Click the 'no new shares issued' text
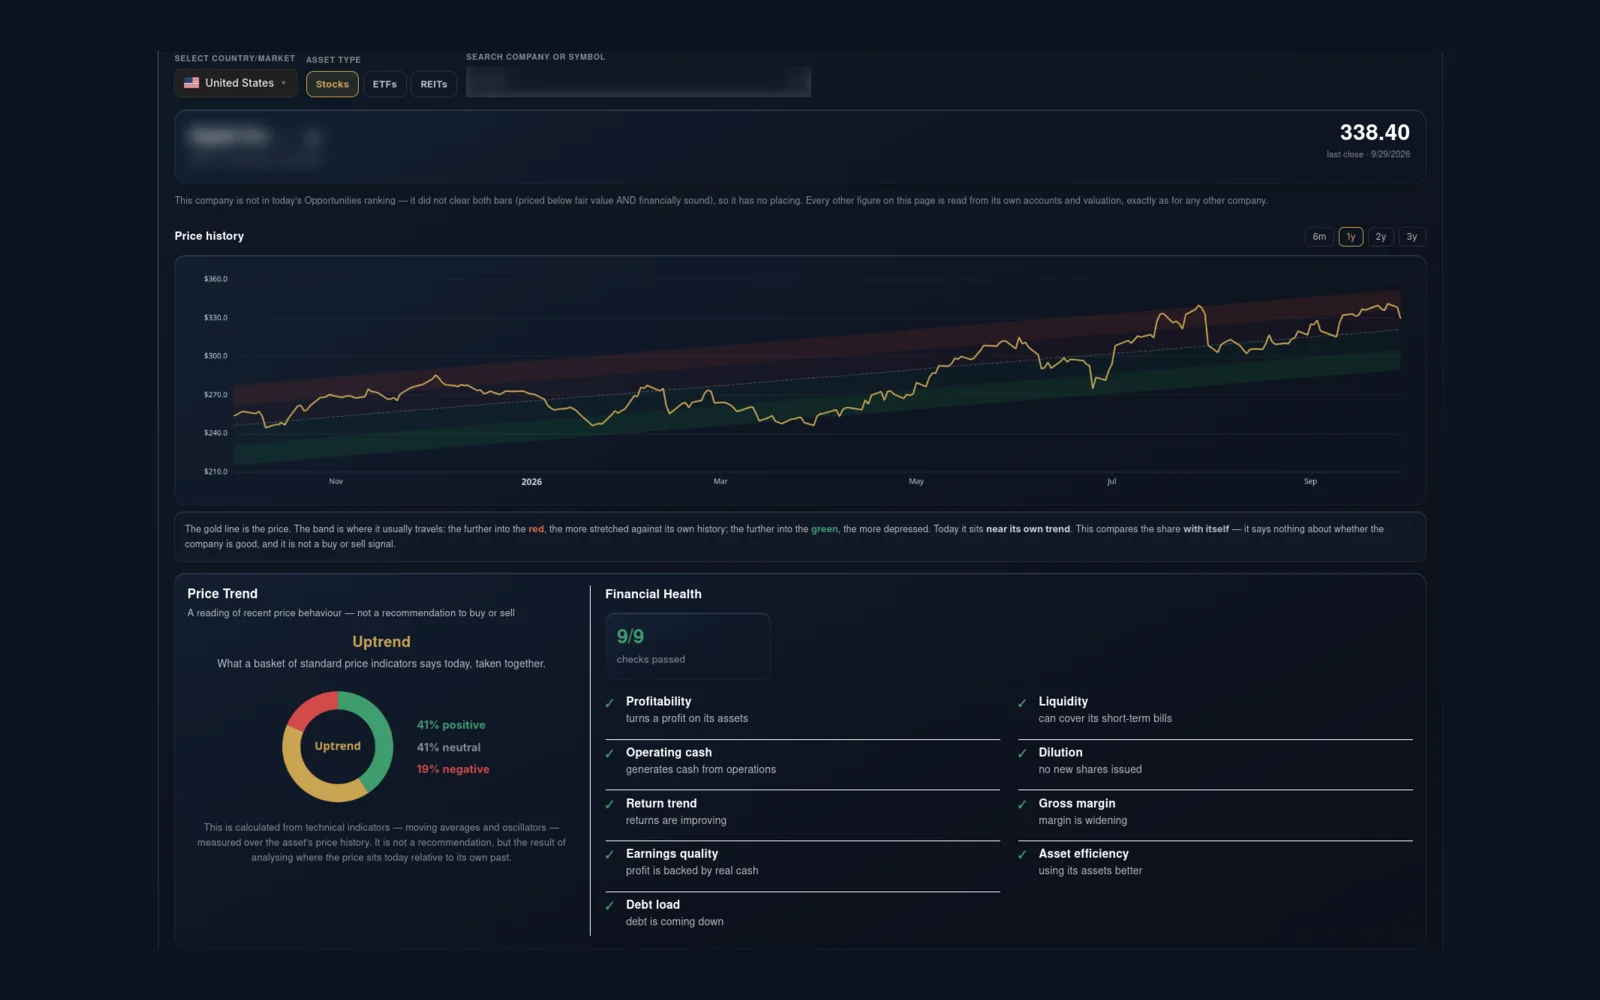Viewport: 1600px width, 1000px height. pos(1090,770)
